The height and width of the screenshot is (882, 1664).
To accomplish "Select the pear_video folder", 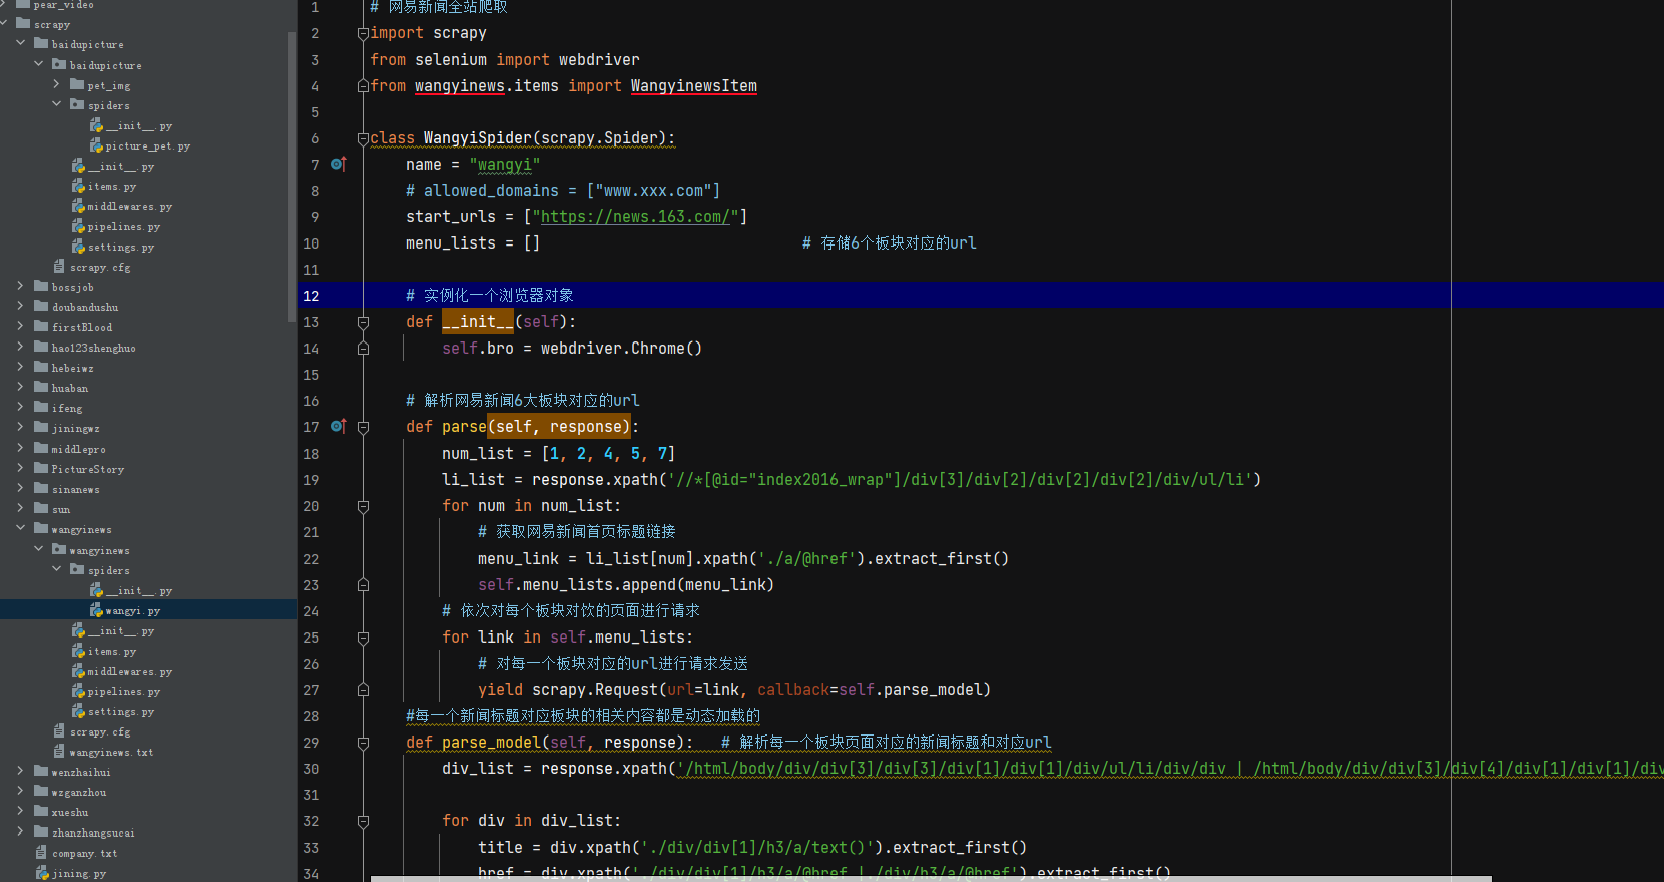I will tap(63, 5).
